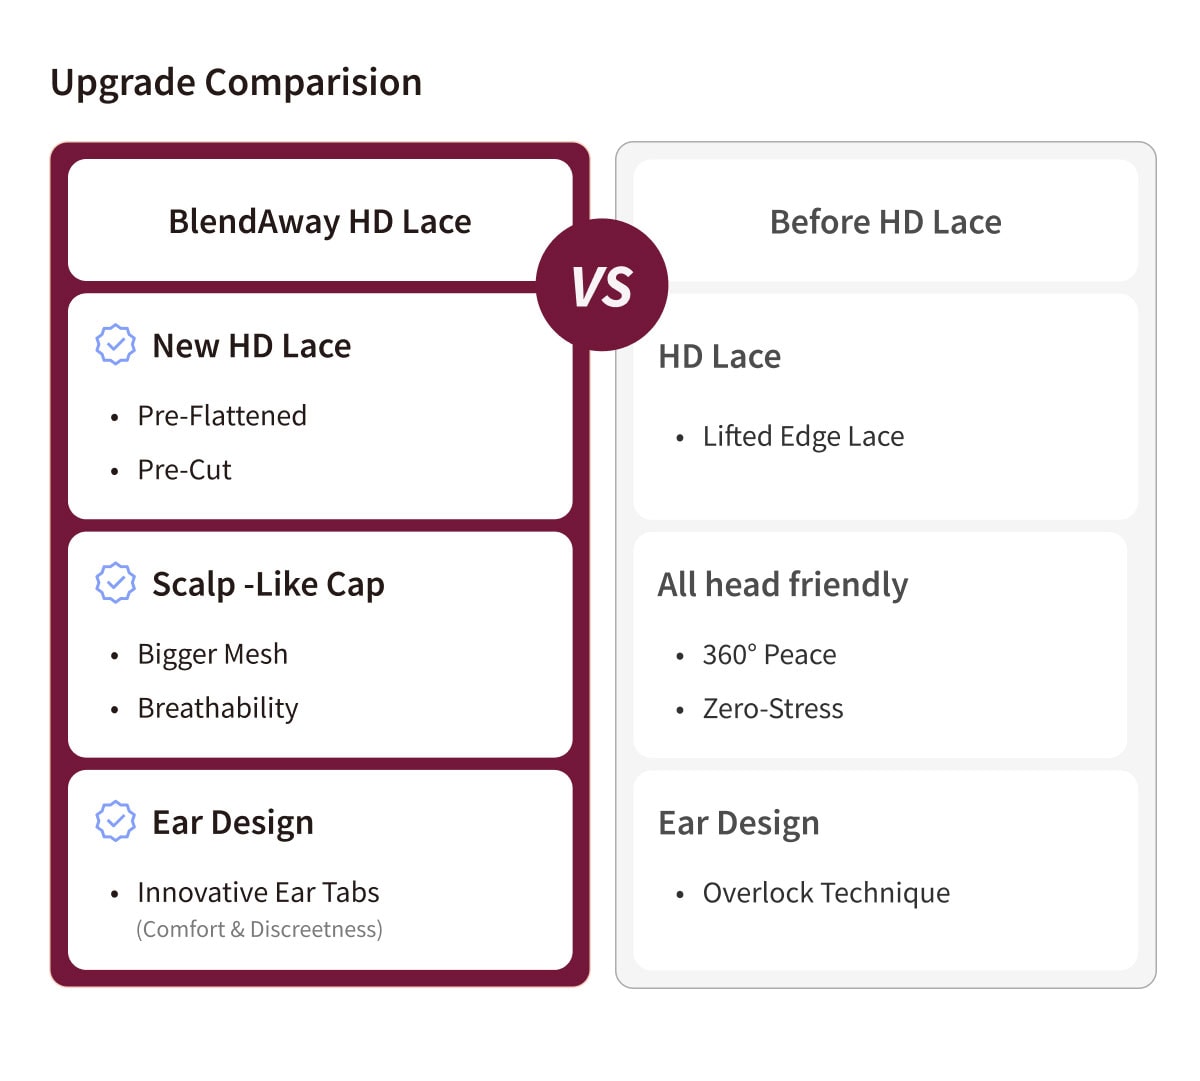Select the Before HD Lace header
The image size is (1200, 1081).
[886, 221]
